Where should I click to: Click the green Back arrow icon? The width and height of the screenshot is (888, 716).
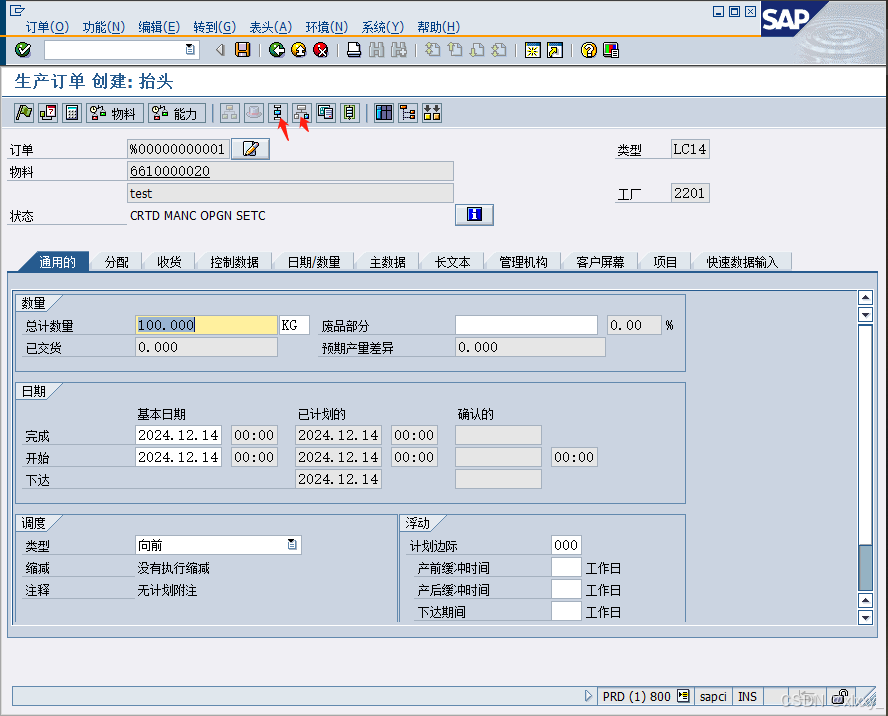277,50
